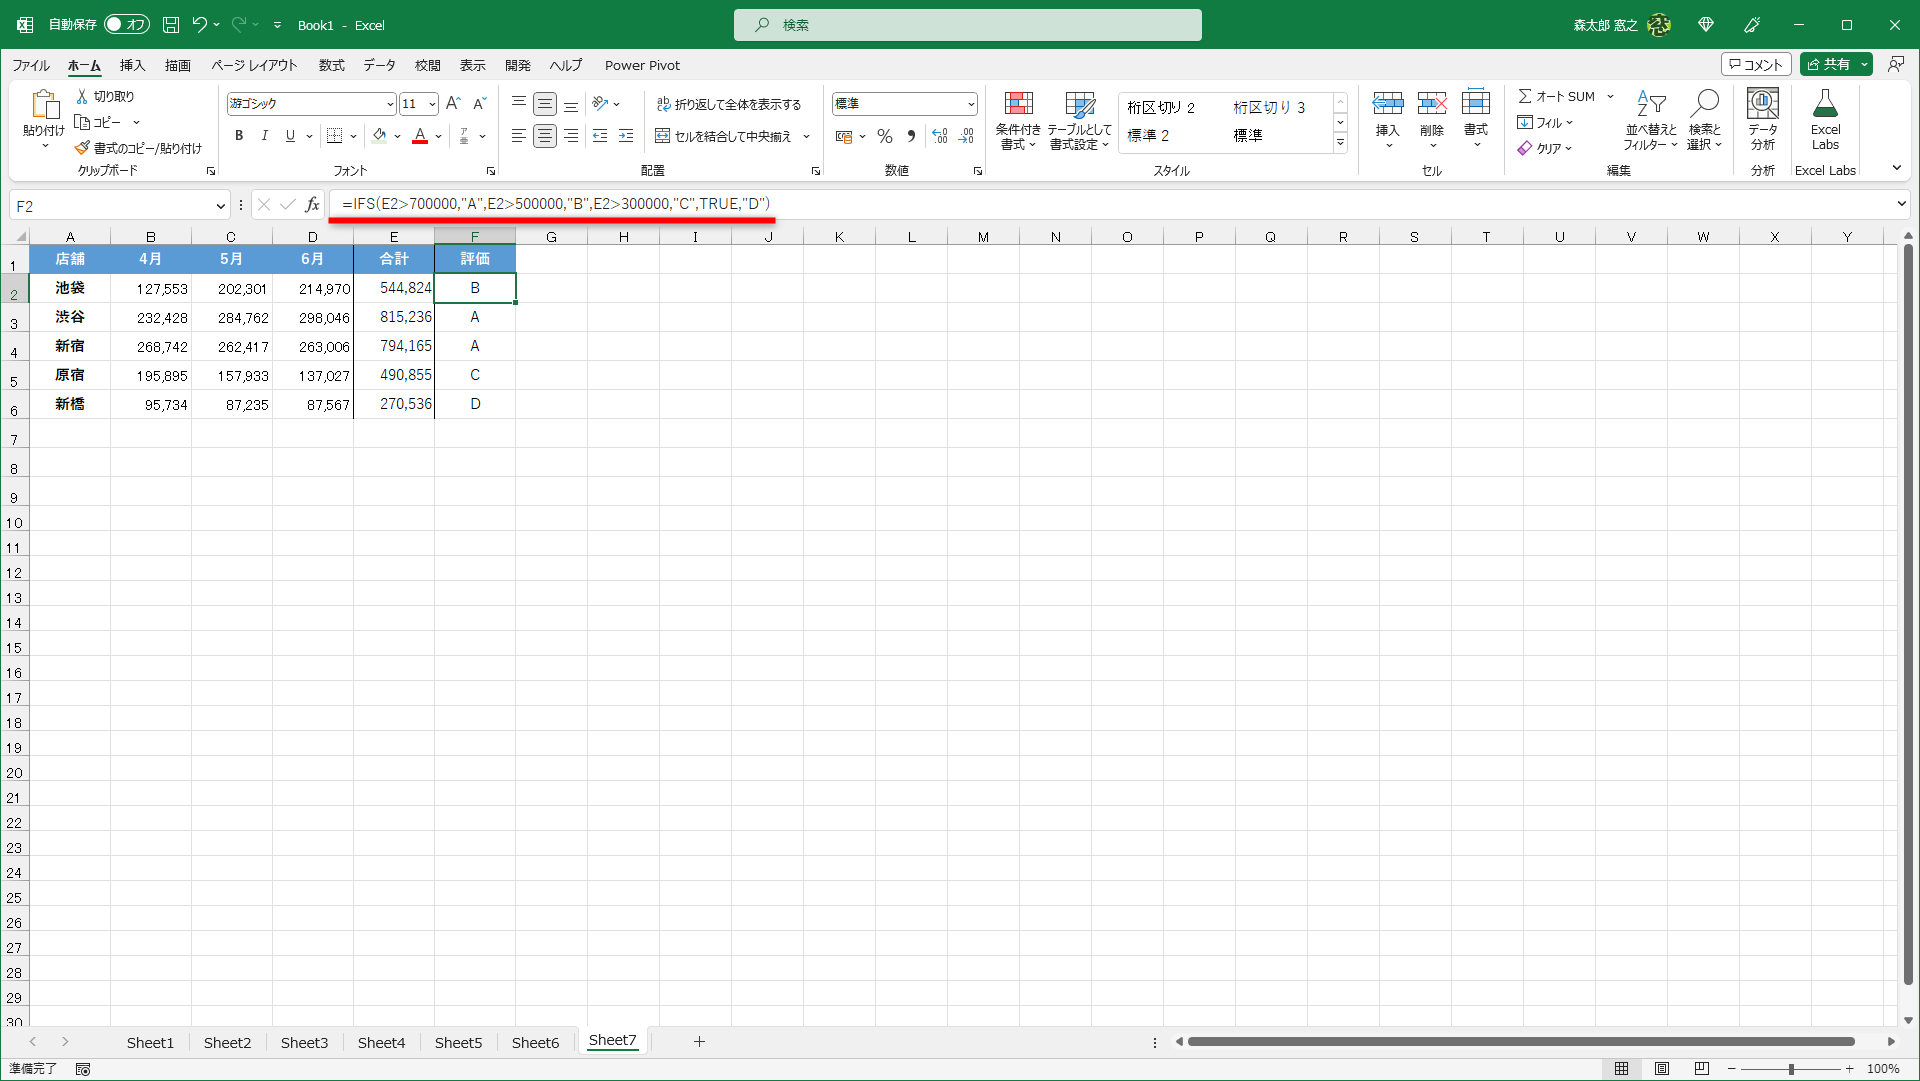Expand the fill color dropdown arrow
The width and height of the screenshot is (1920, 1081).
[x=398, y=136]
